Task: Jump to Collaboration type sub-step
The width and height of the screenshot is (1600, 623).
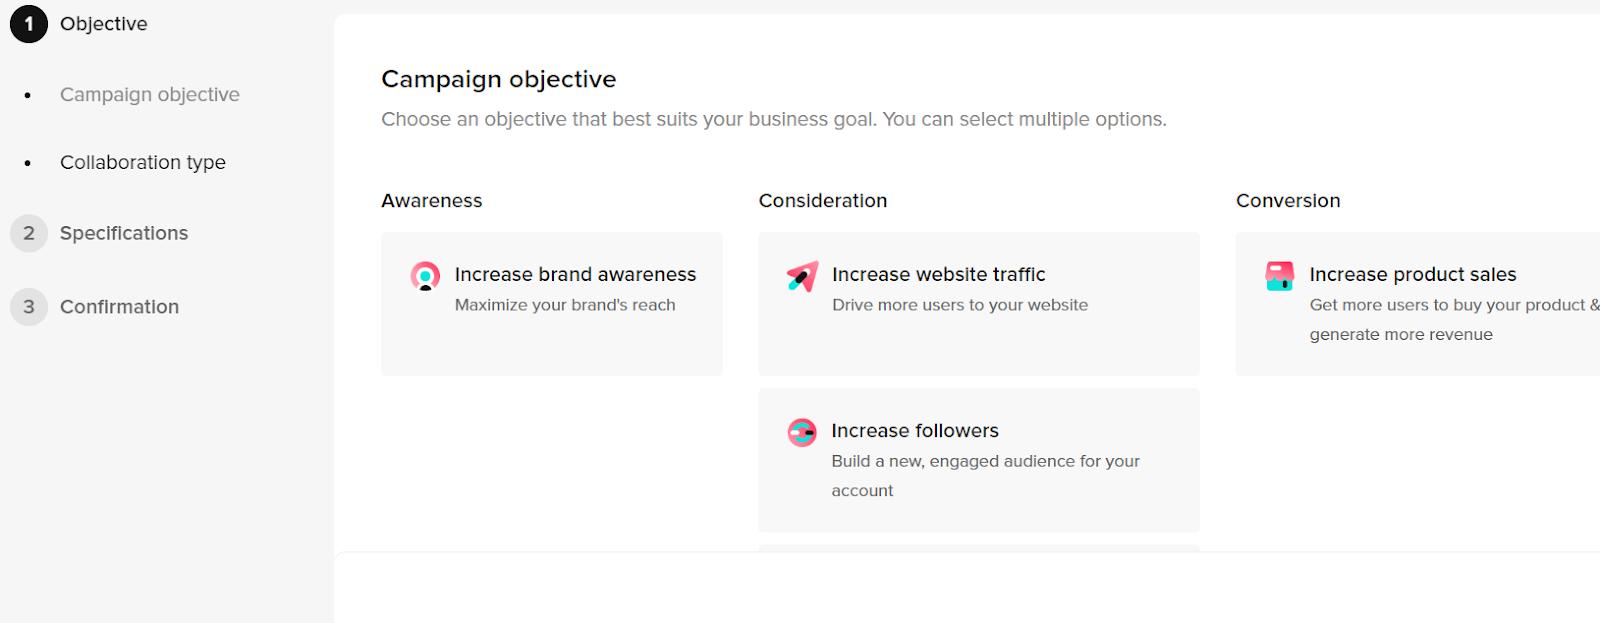Action: coord(143,162)
